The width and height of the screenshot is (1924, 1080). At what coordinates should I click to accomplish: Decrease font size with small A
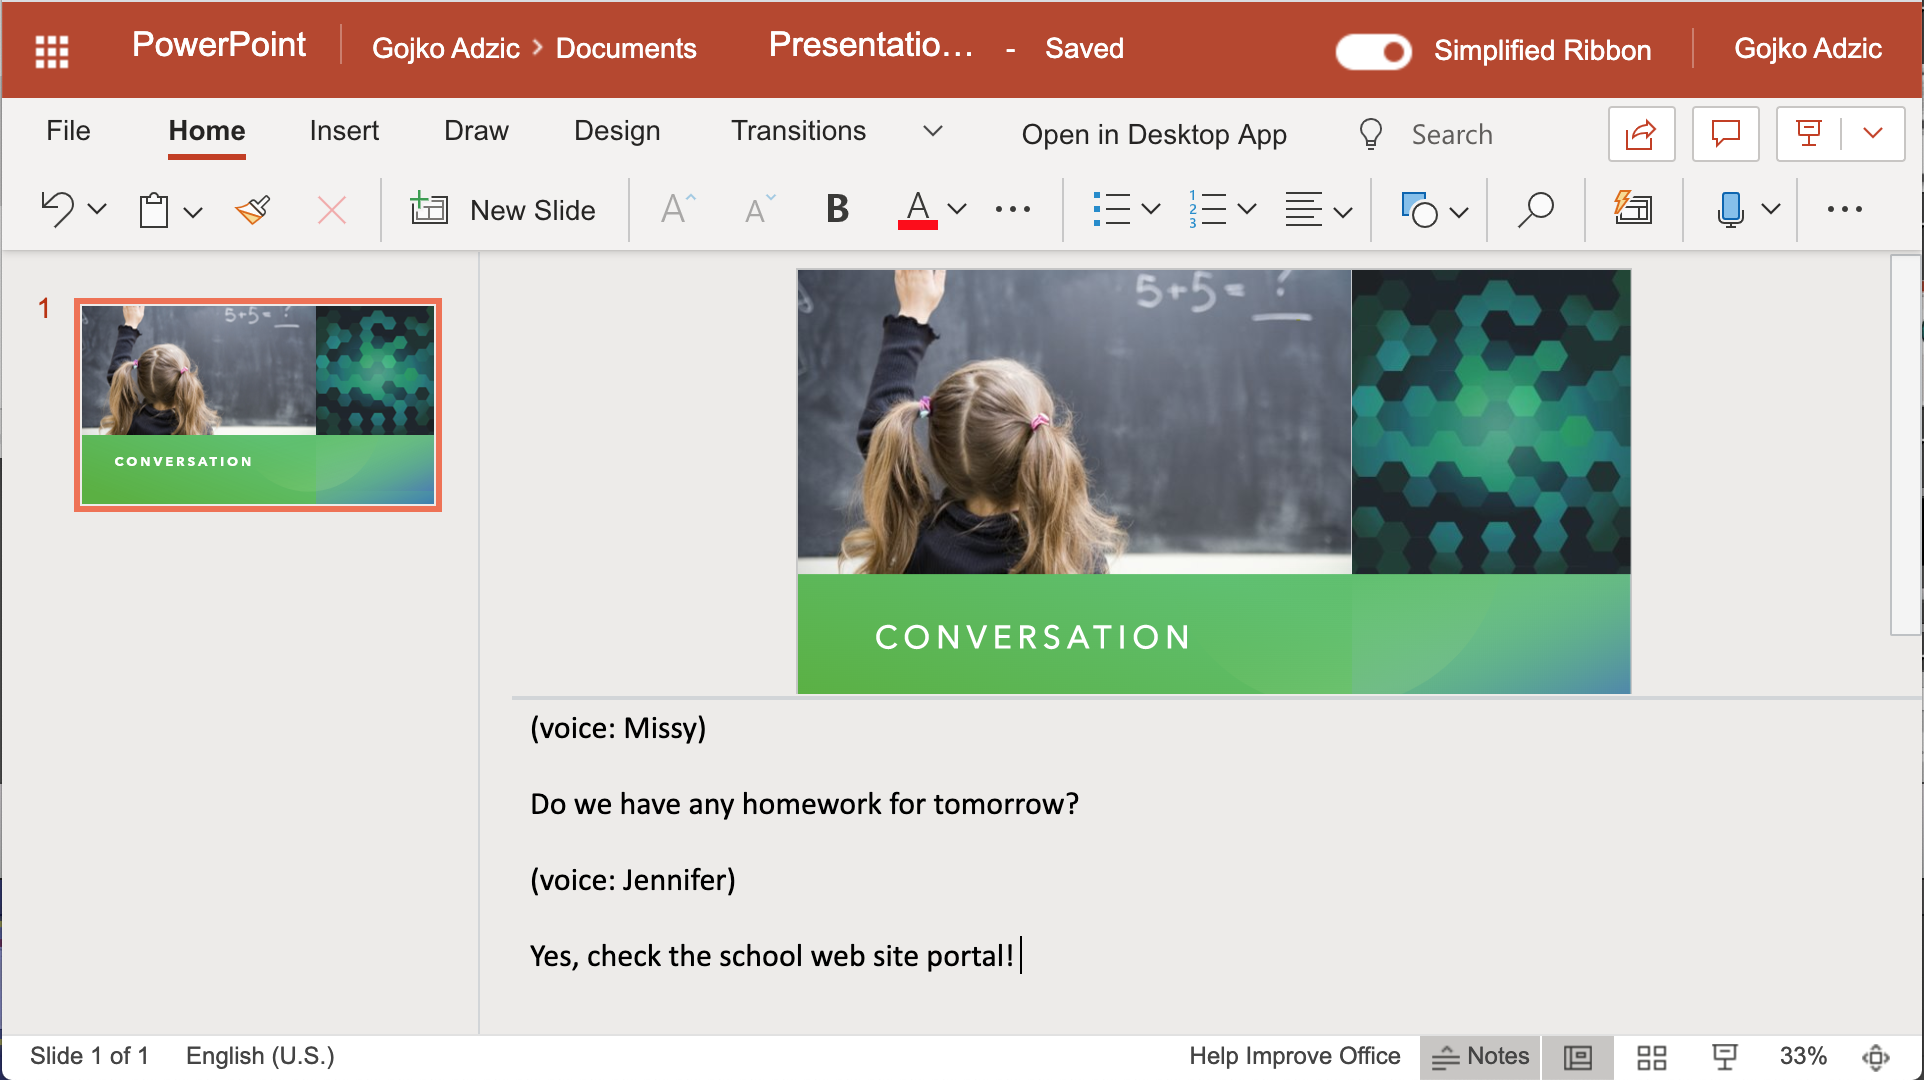[x=760, y=209]
